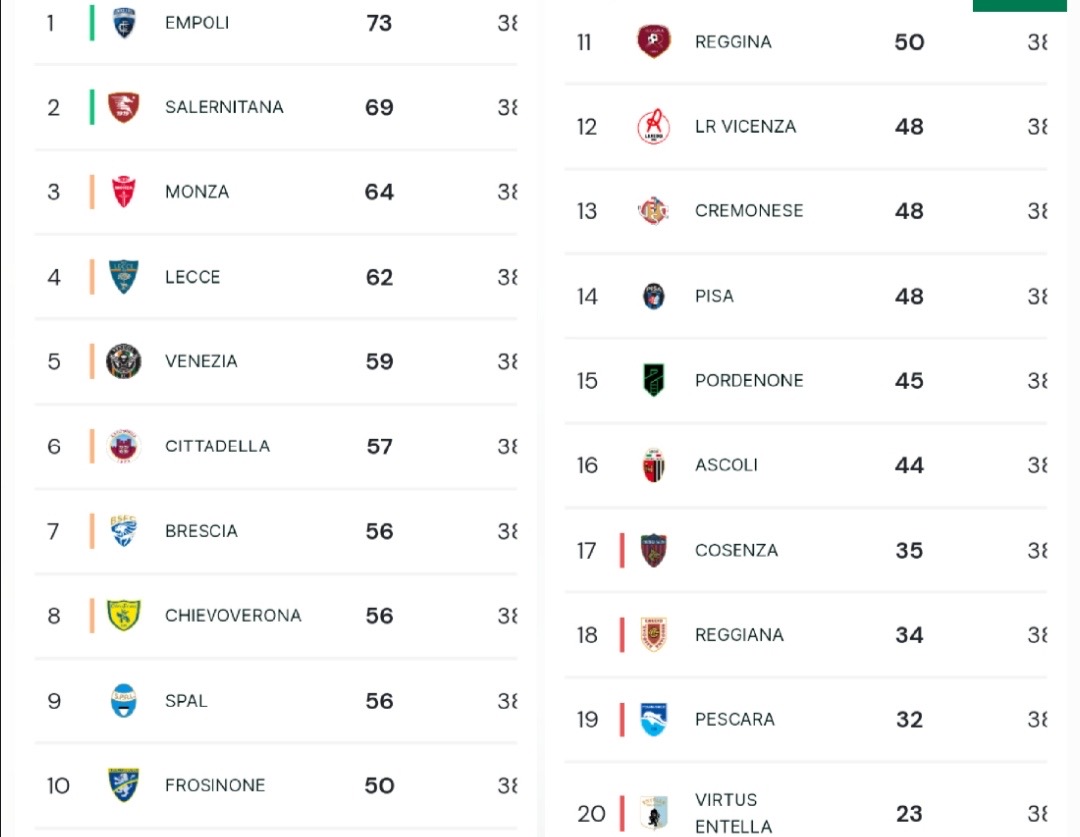Image resolution: width=1080 pixels, height=837 pixels.
Task: Click the Salernitana club crest
Action: pos(124,107)
